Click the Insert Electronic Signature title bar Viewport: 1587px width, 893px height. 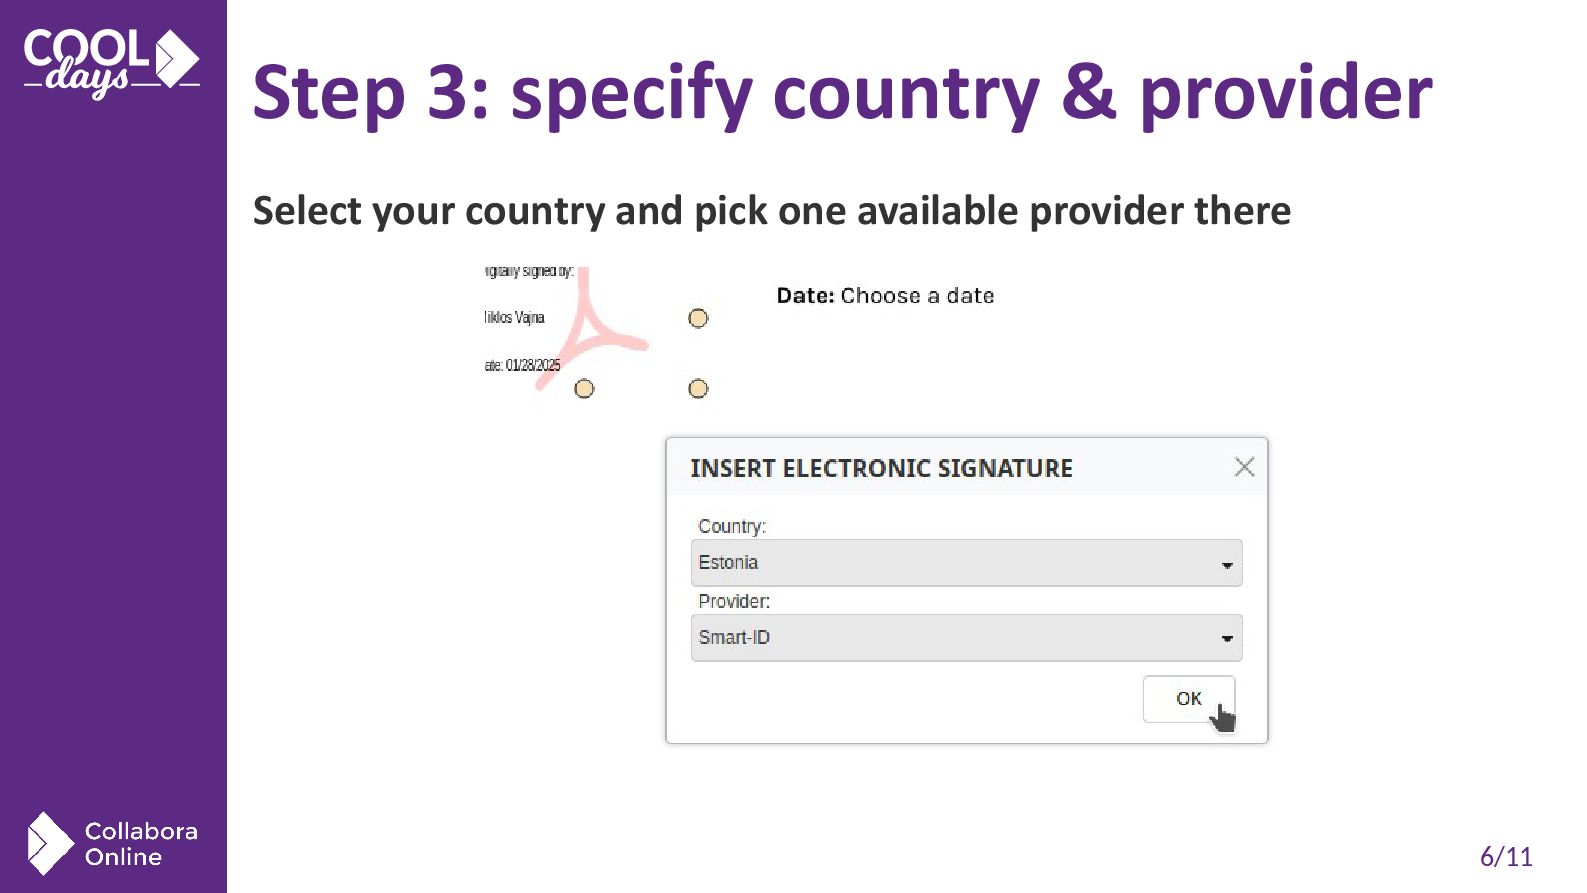pos(966,467)
